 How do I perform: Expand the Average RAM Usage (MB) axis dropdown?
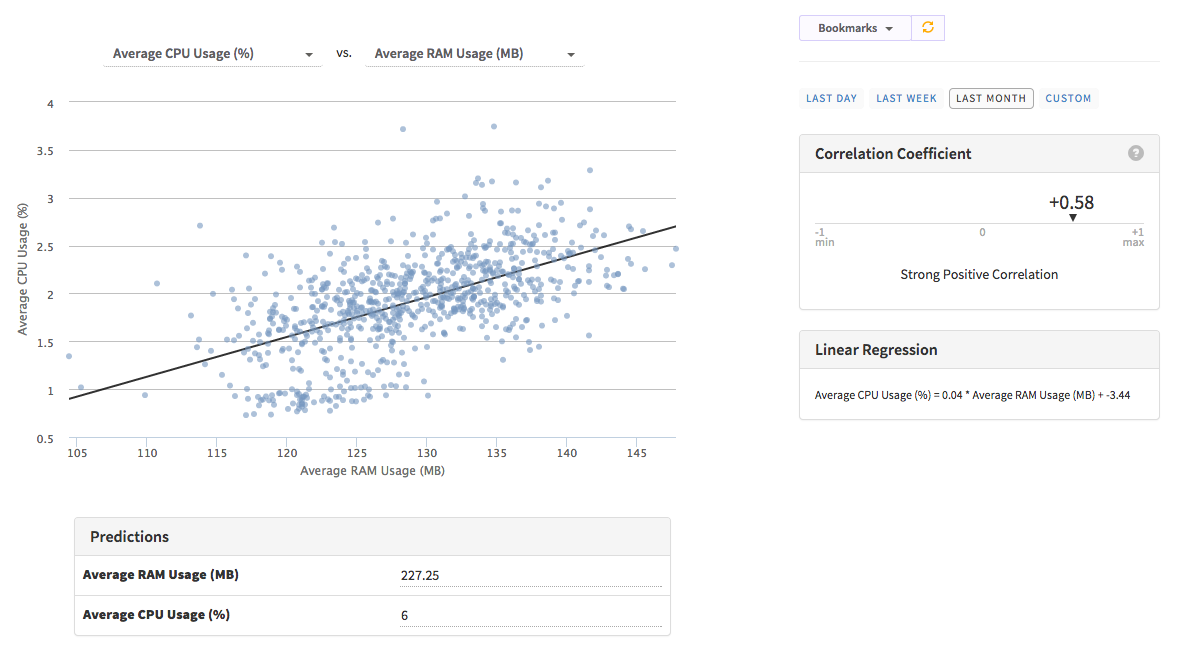coord(474,54)
